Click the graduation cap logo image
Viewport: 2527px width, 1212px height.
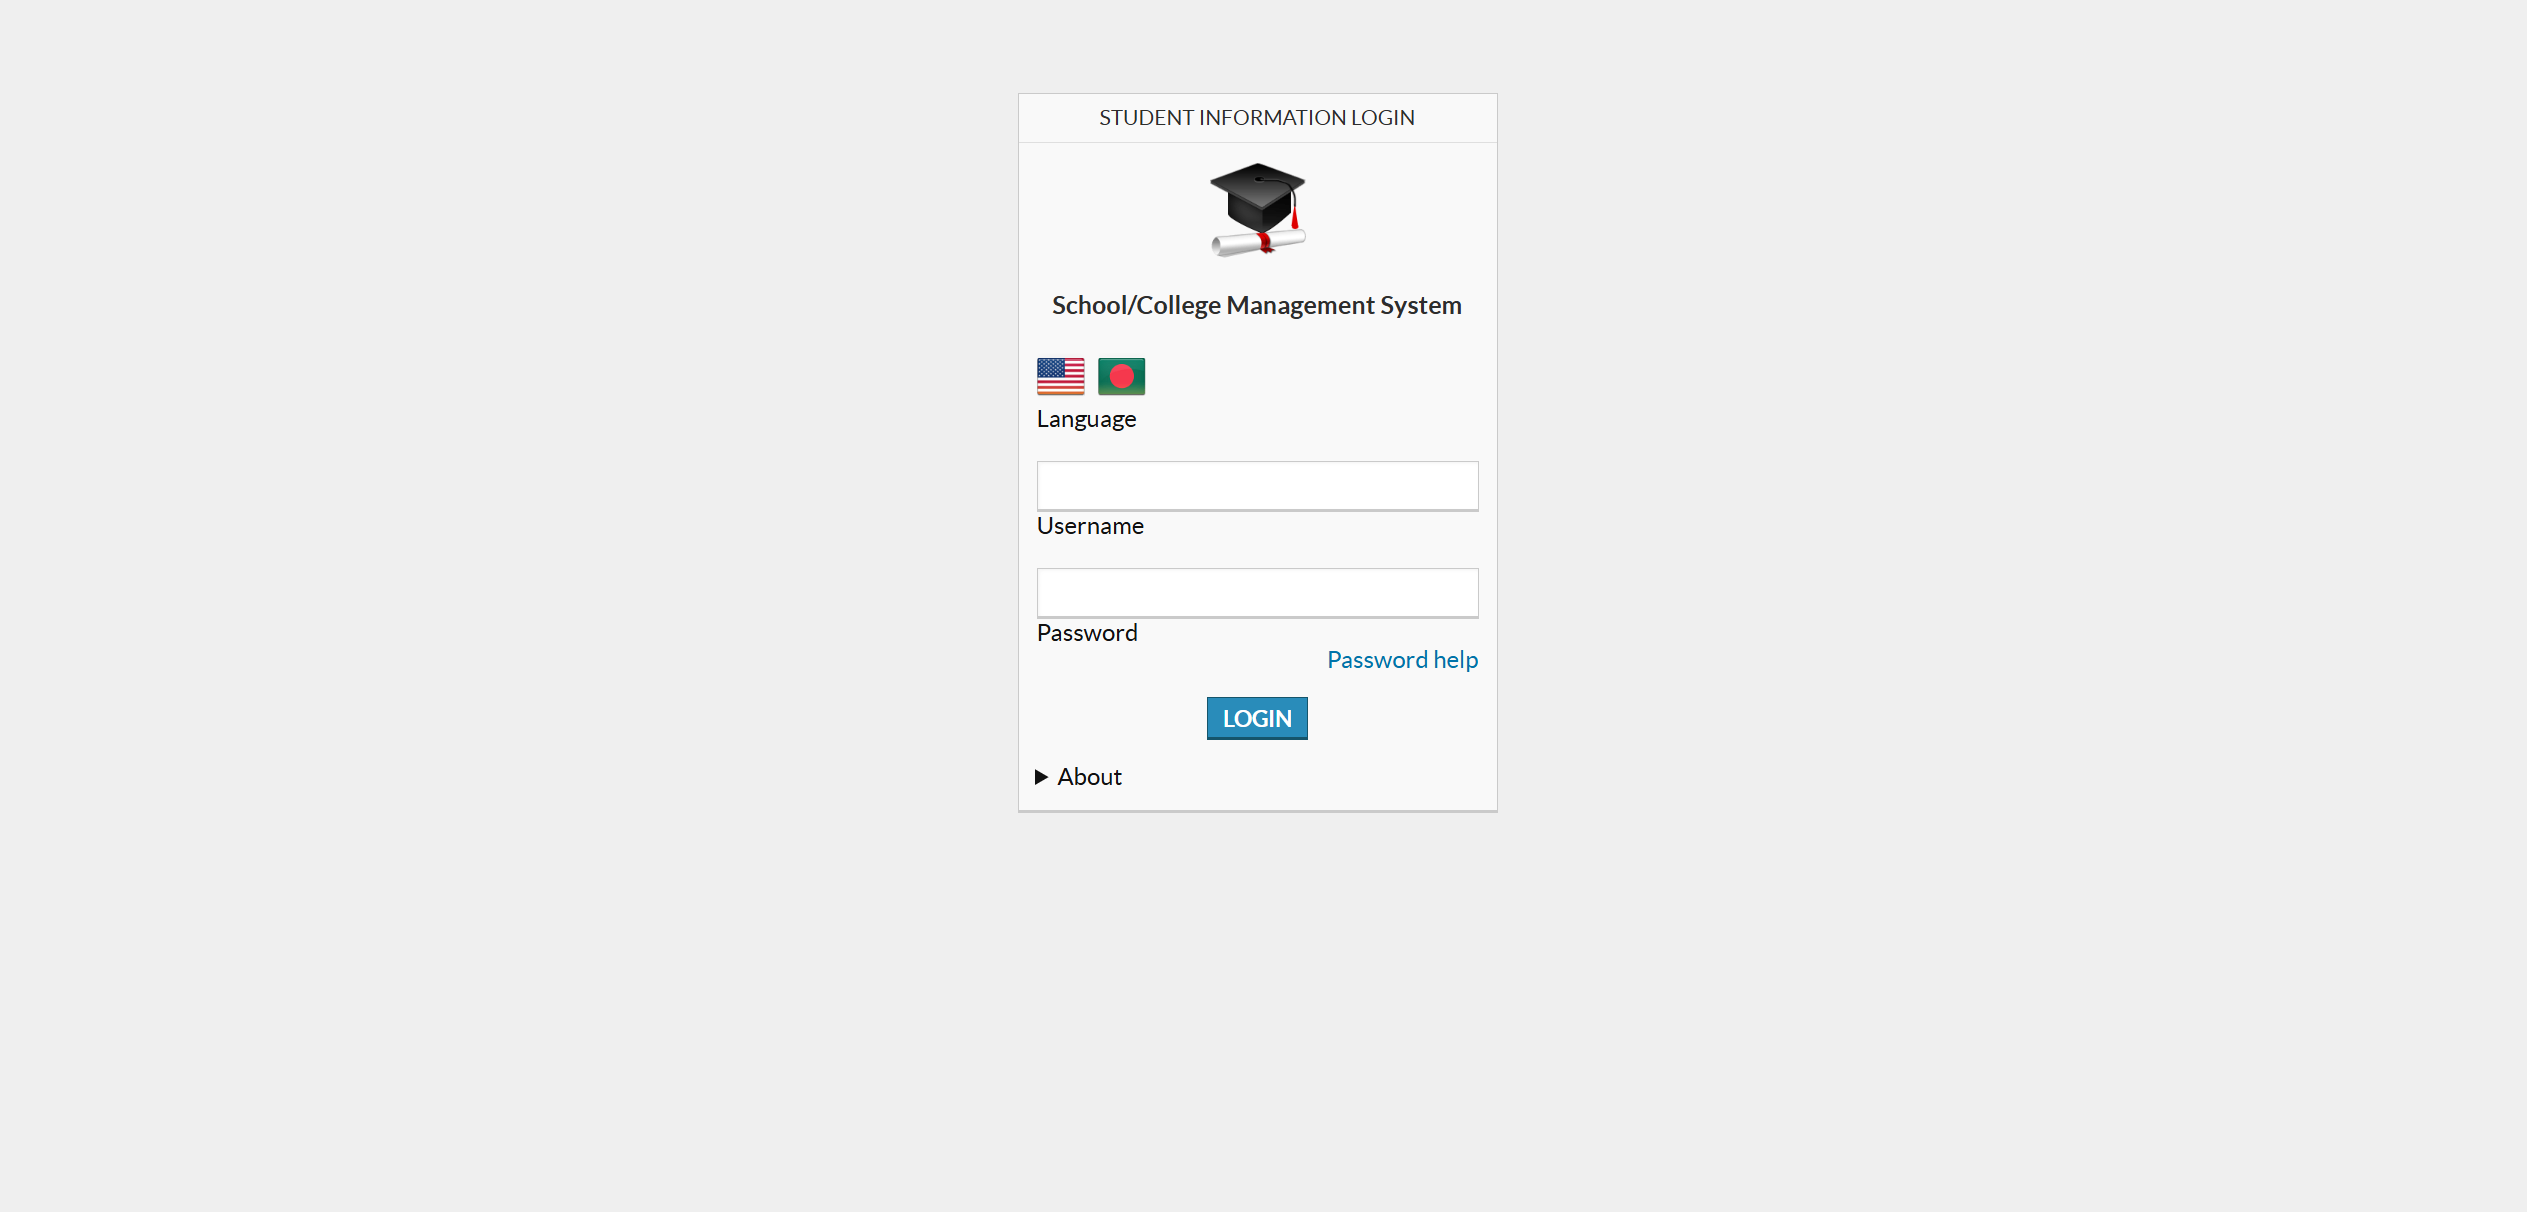click(1258, 210)
